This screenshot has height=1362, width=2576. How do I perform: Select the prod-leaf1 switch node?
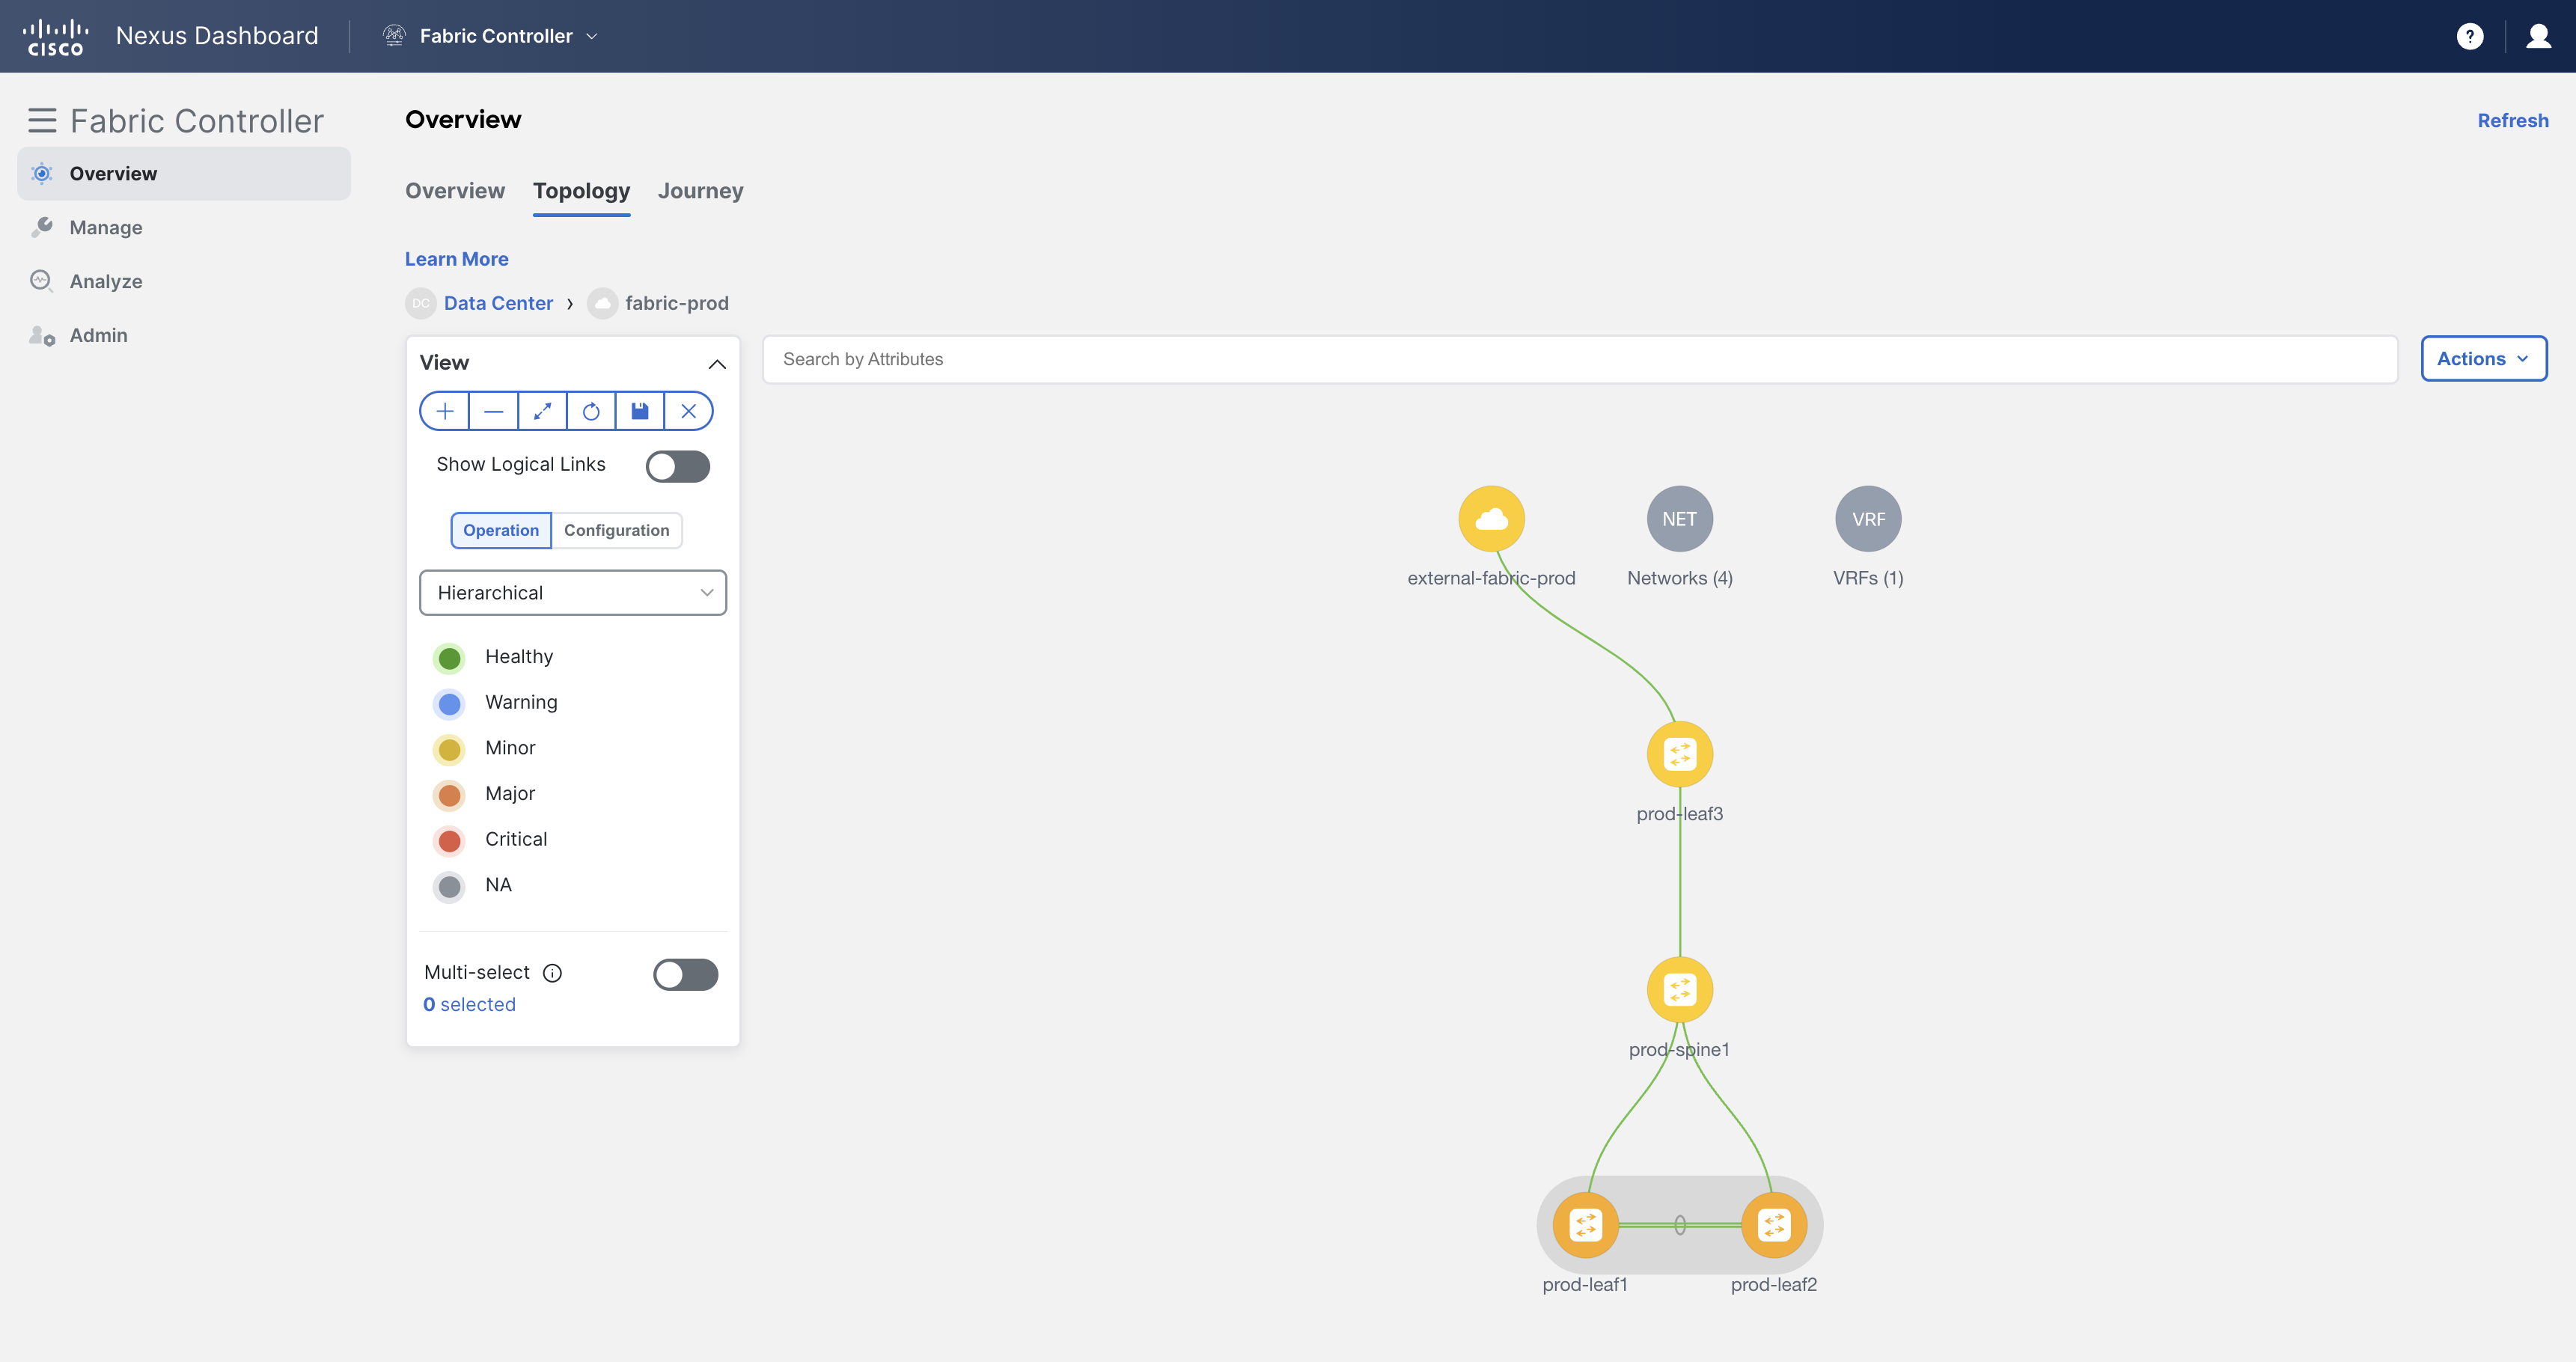[x=1585, y=1225]
